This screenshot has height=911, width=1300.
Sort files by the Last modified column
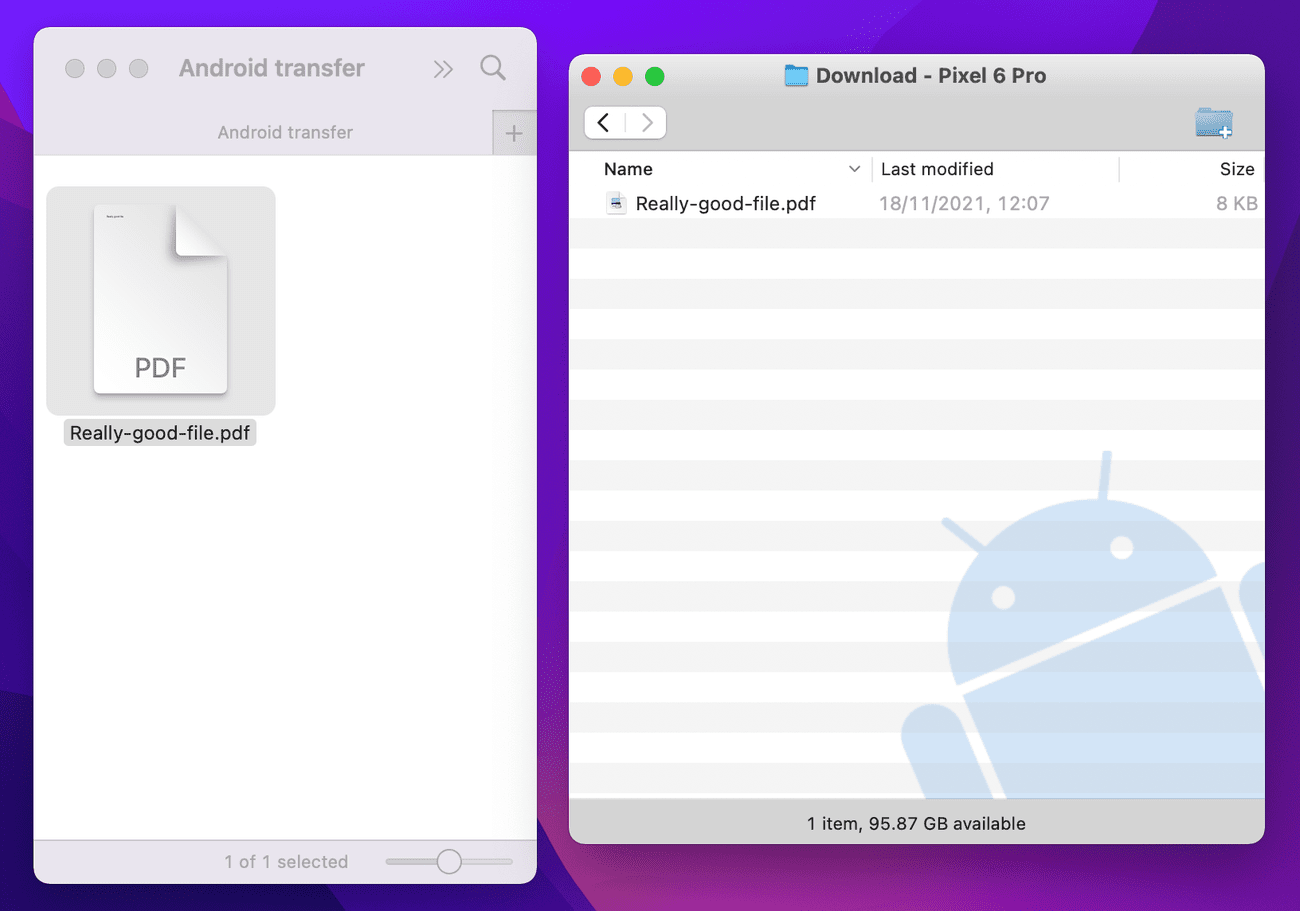pyautogui.click(x=937, y=169)
